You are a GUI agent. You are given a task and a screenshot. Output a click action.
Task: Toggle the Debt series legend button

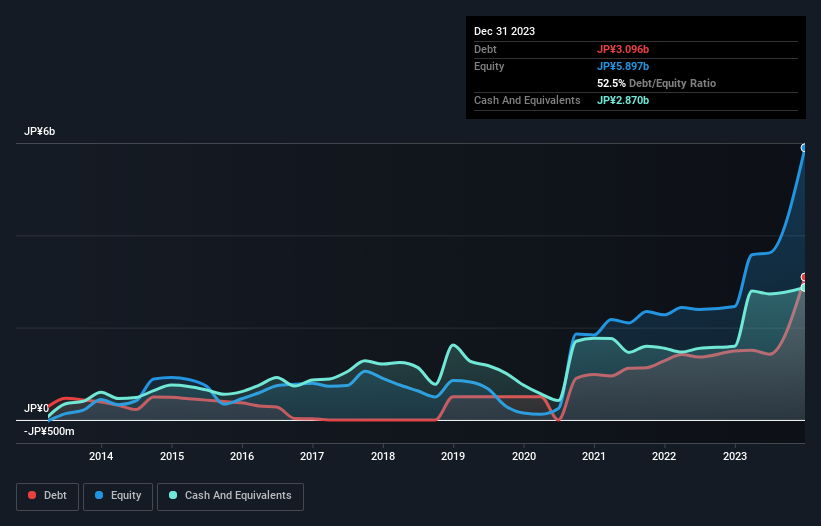(47, 496)
